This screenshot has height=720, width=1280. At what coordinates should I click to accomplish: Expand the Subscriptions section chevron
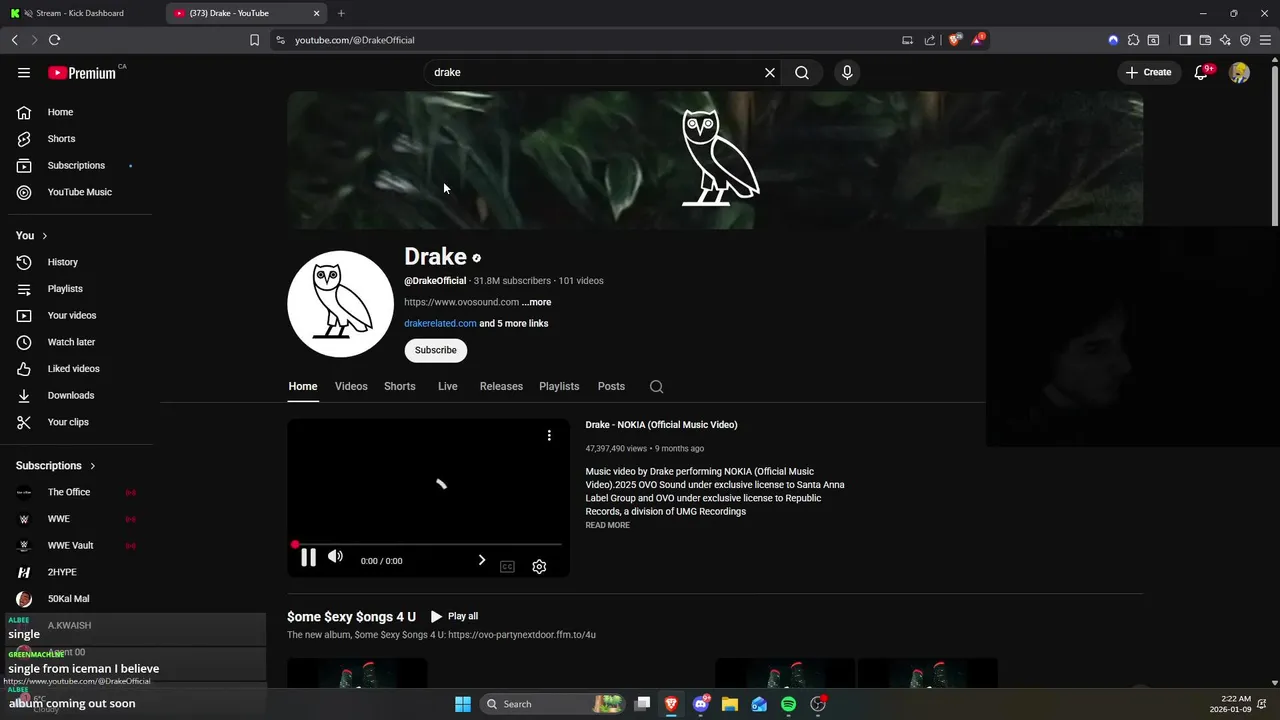(93, 466)
